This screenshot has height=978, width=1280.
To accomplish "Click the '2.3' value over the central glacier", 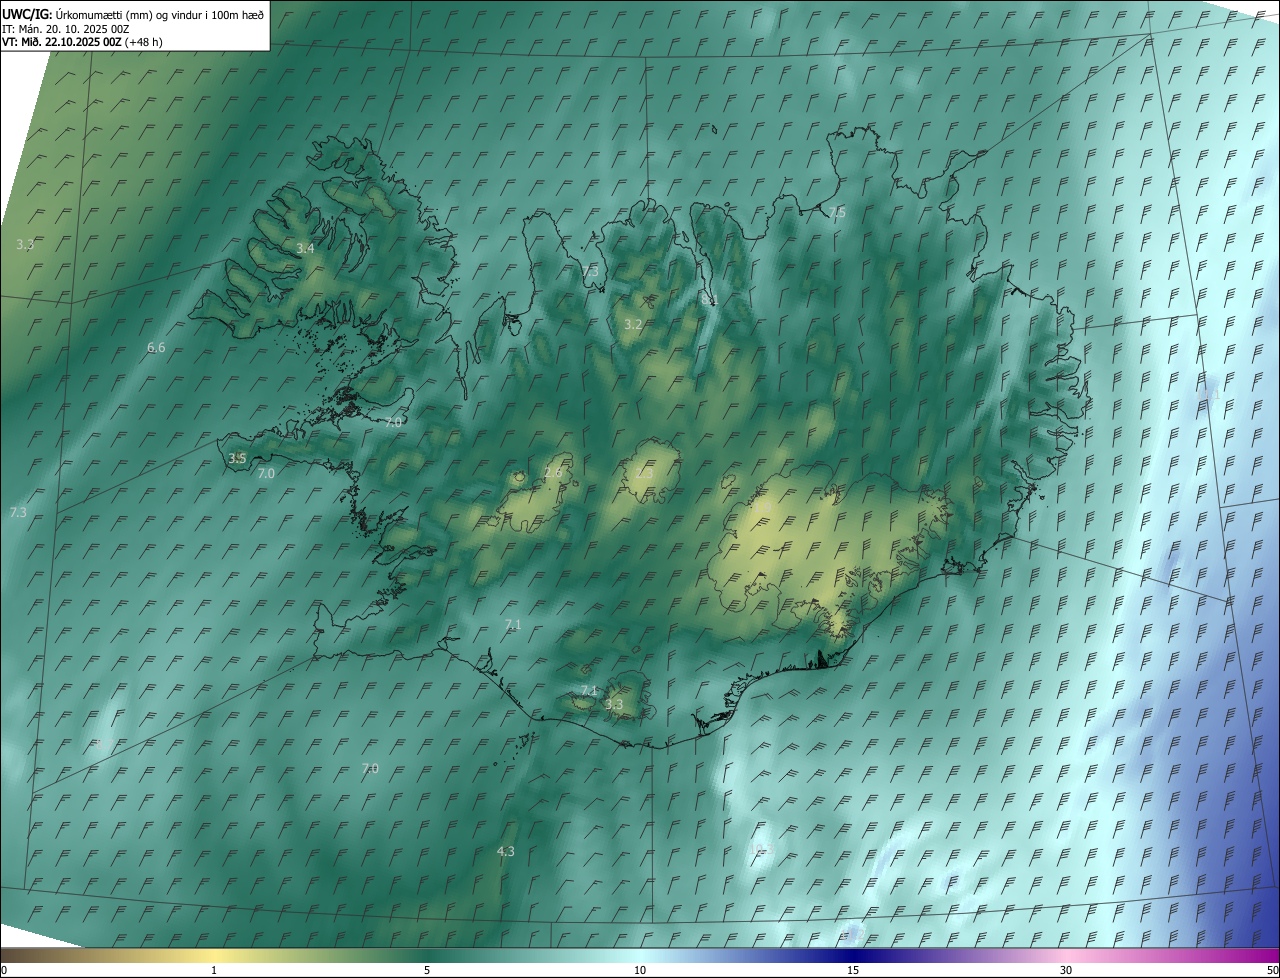I will click(646, 473).
